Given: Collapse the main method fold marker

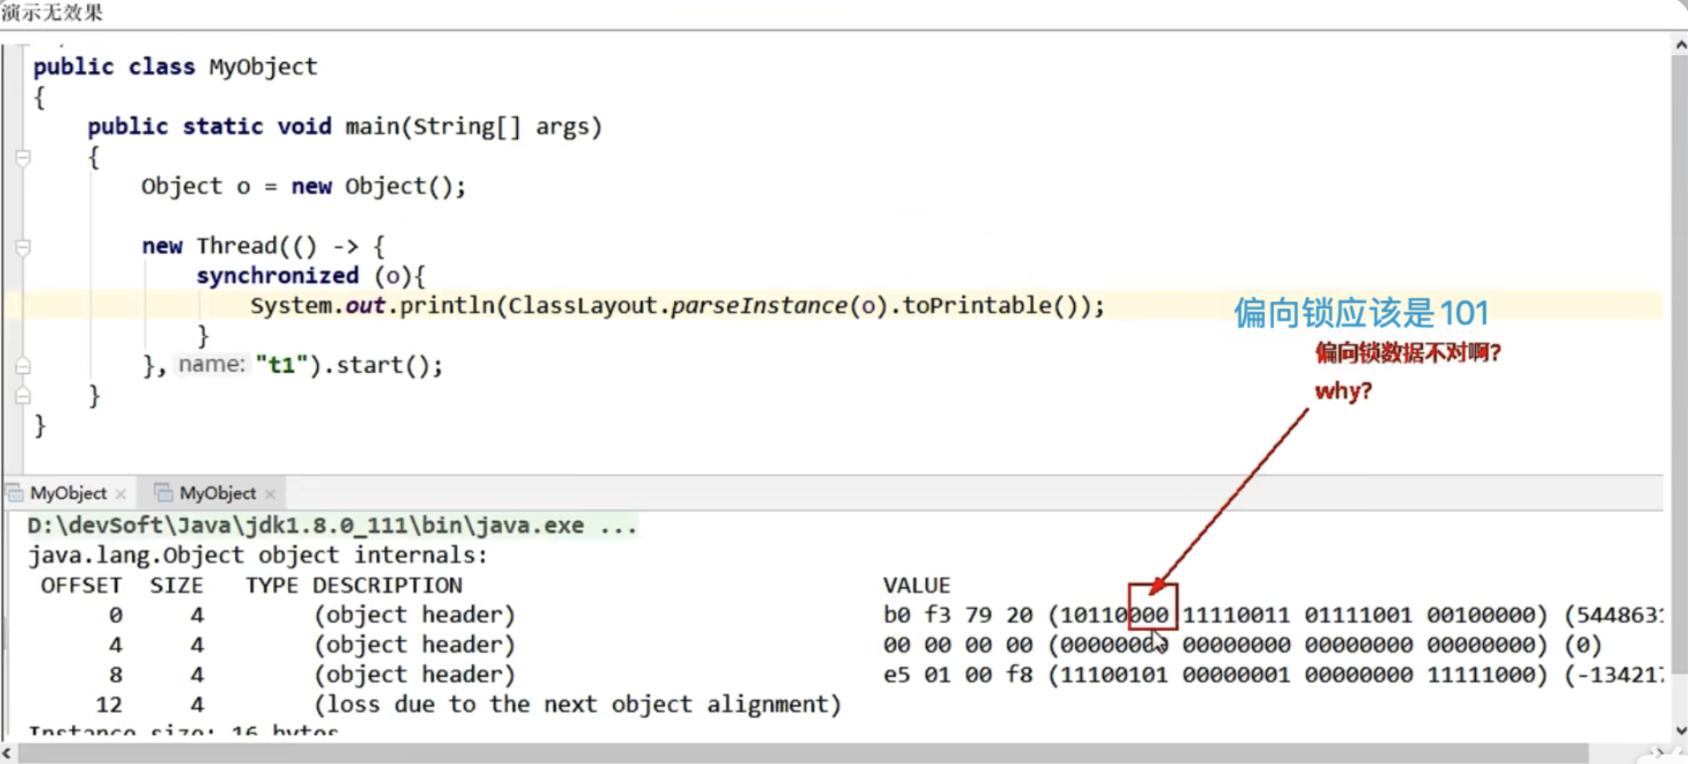Looking at the screenshot, I should 23,157.
